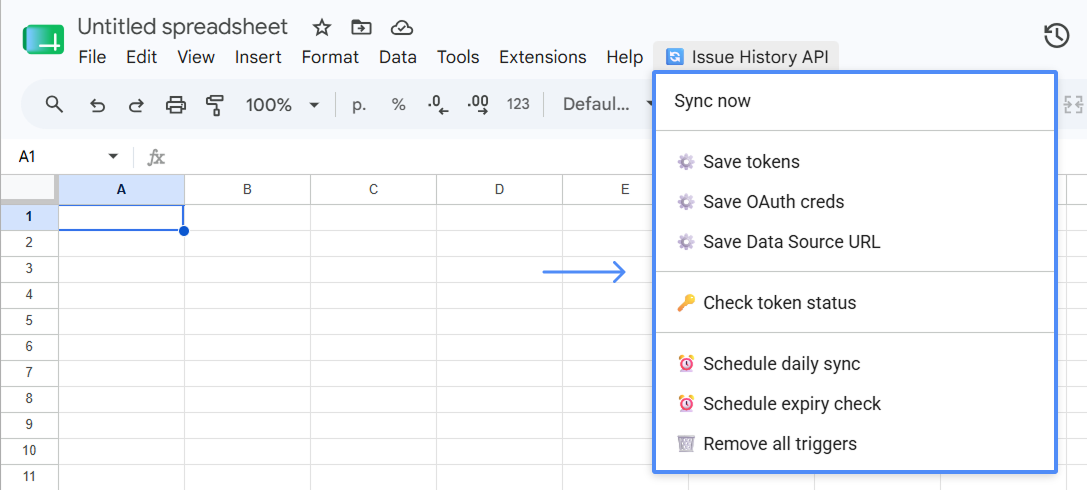
Task: Open the View menu
Action: point(196,57)
